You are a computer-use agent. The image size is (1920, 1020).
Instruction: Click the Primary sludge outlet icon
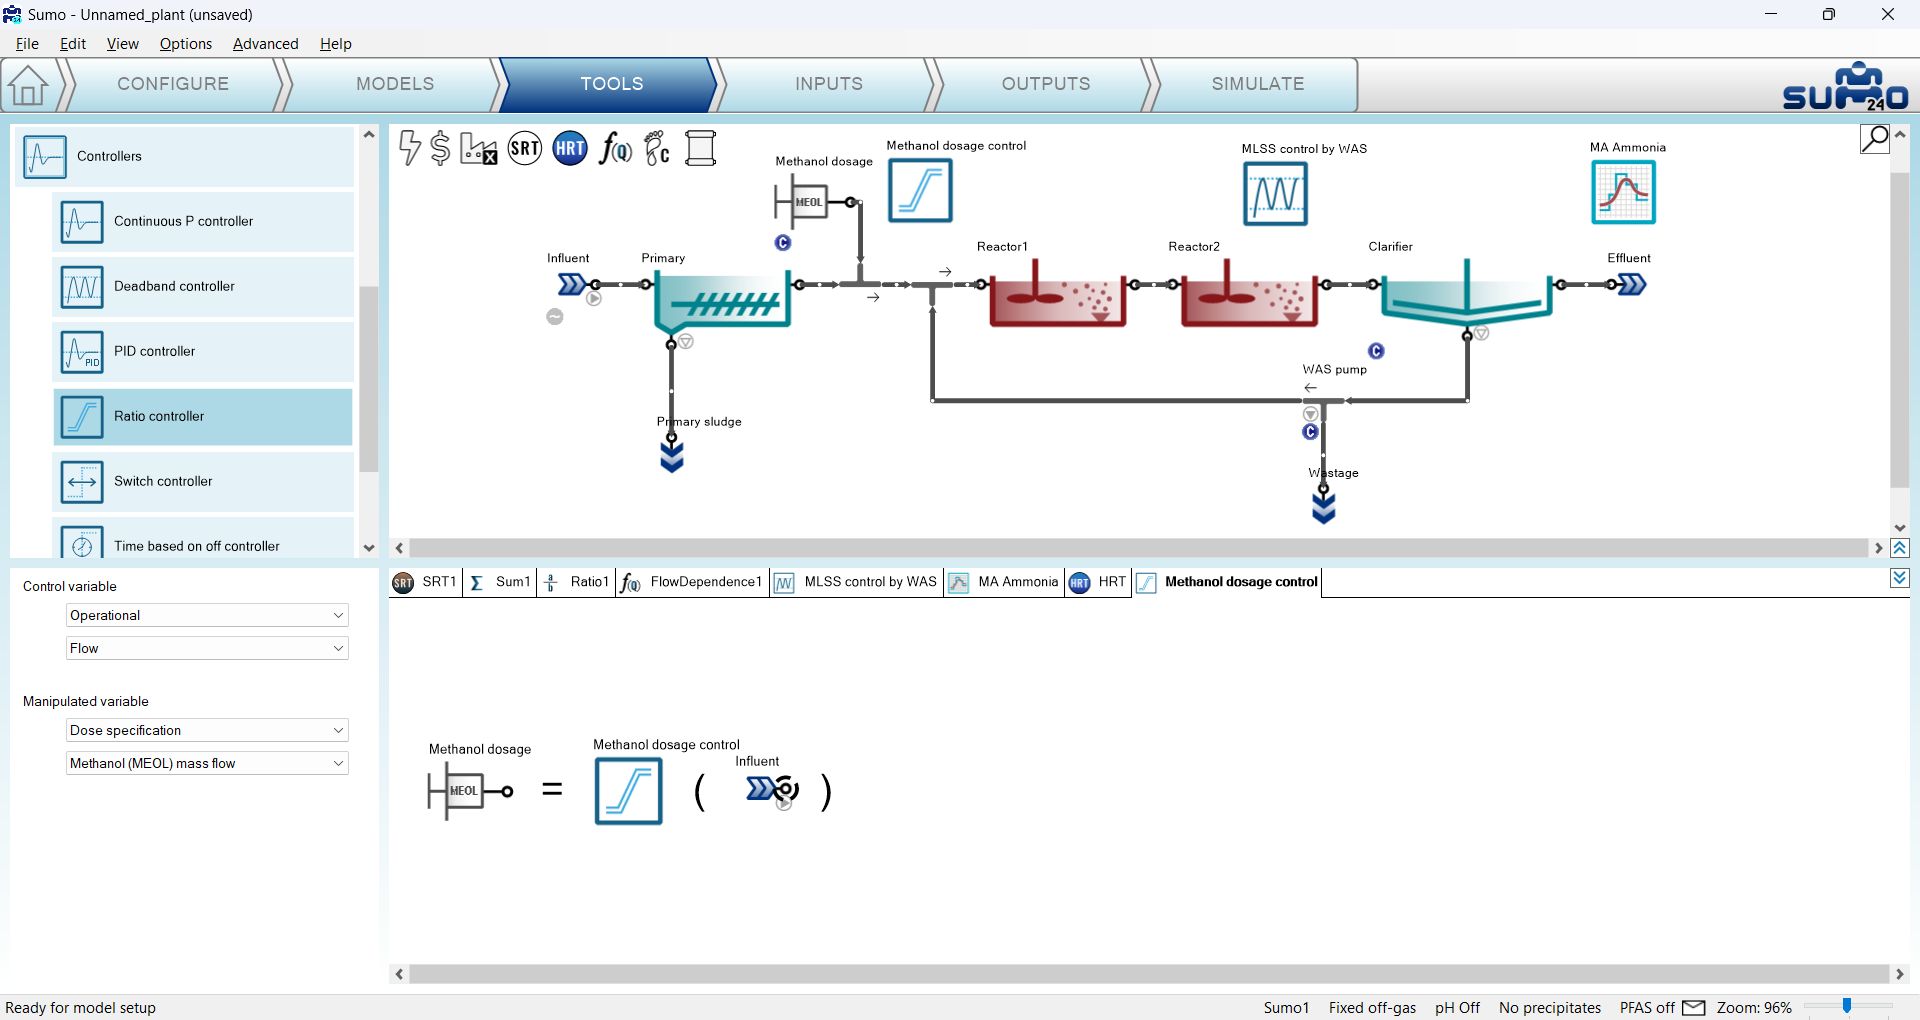672,456
